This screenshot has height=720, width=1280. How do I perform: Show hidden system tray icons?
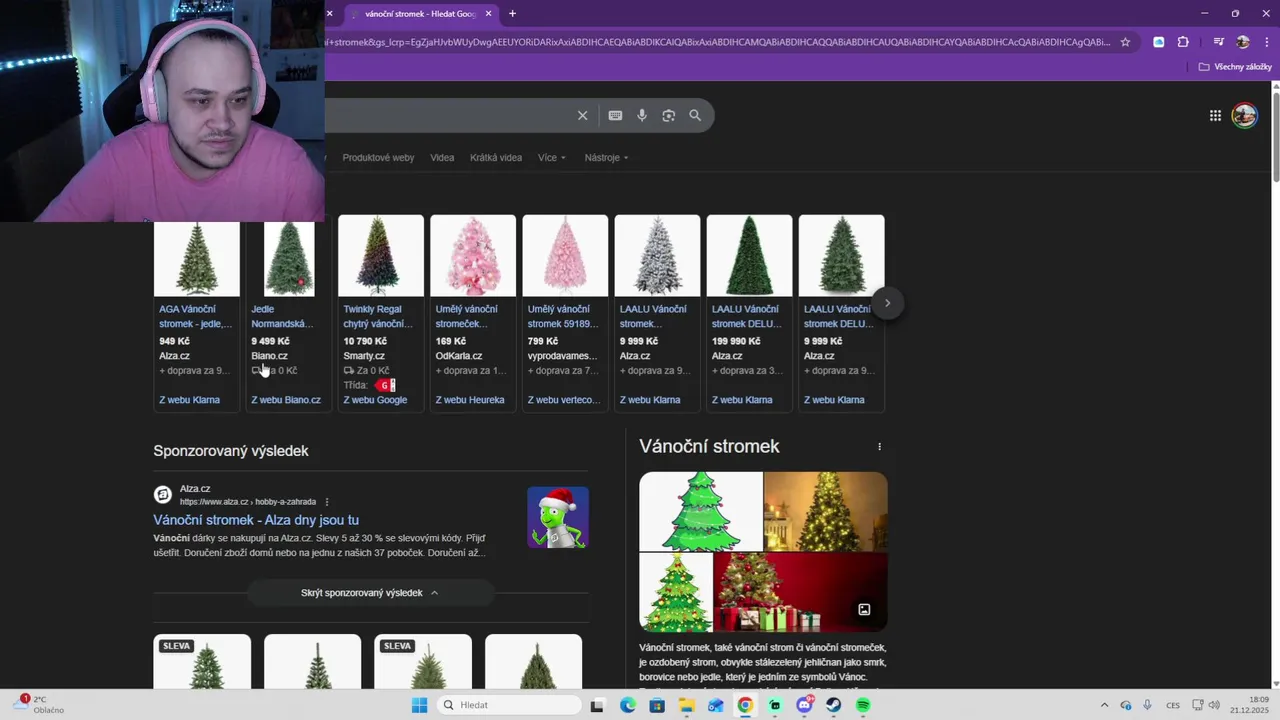point(1104,705)
